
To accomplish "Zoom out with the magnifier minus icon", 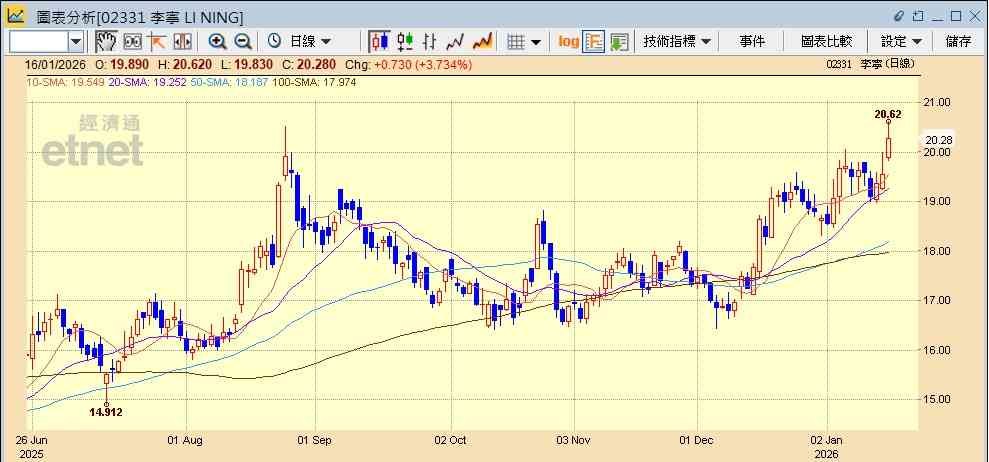I will click(x=243, y=42).
